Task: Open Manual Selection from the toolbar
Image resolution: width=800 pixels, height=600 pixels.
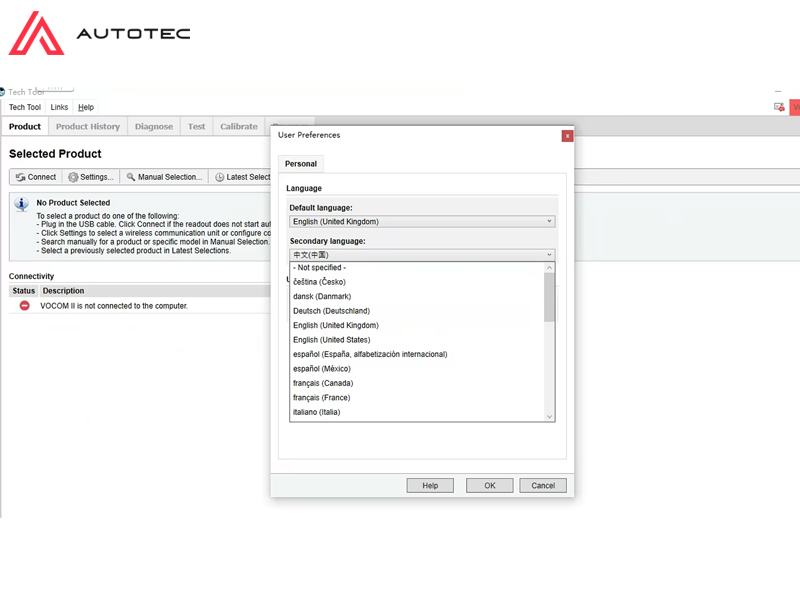Action: [x=164, y=177]
